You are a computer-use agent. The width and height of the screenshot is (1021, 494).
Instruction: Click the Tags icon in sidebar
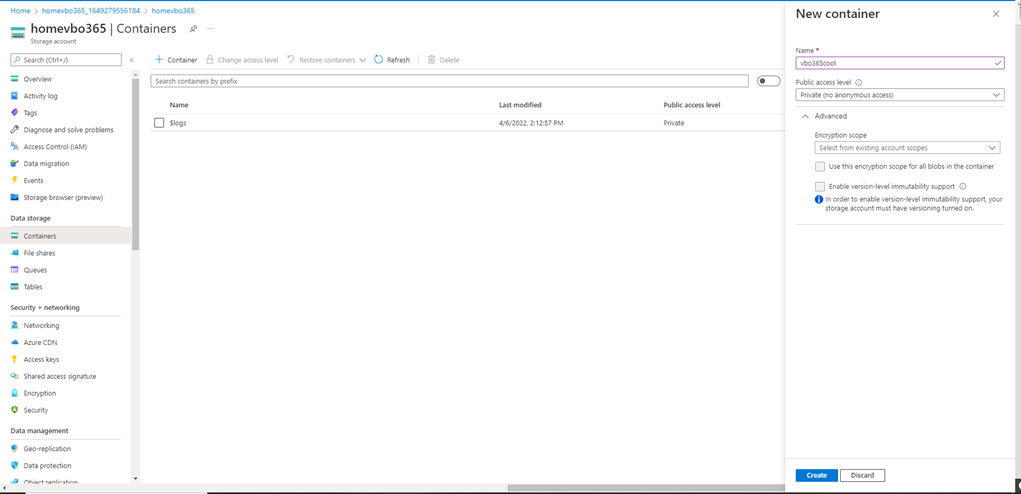tap(14, 113)
